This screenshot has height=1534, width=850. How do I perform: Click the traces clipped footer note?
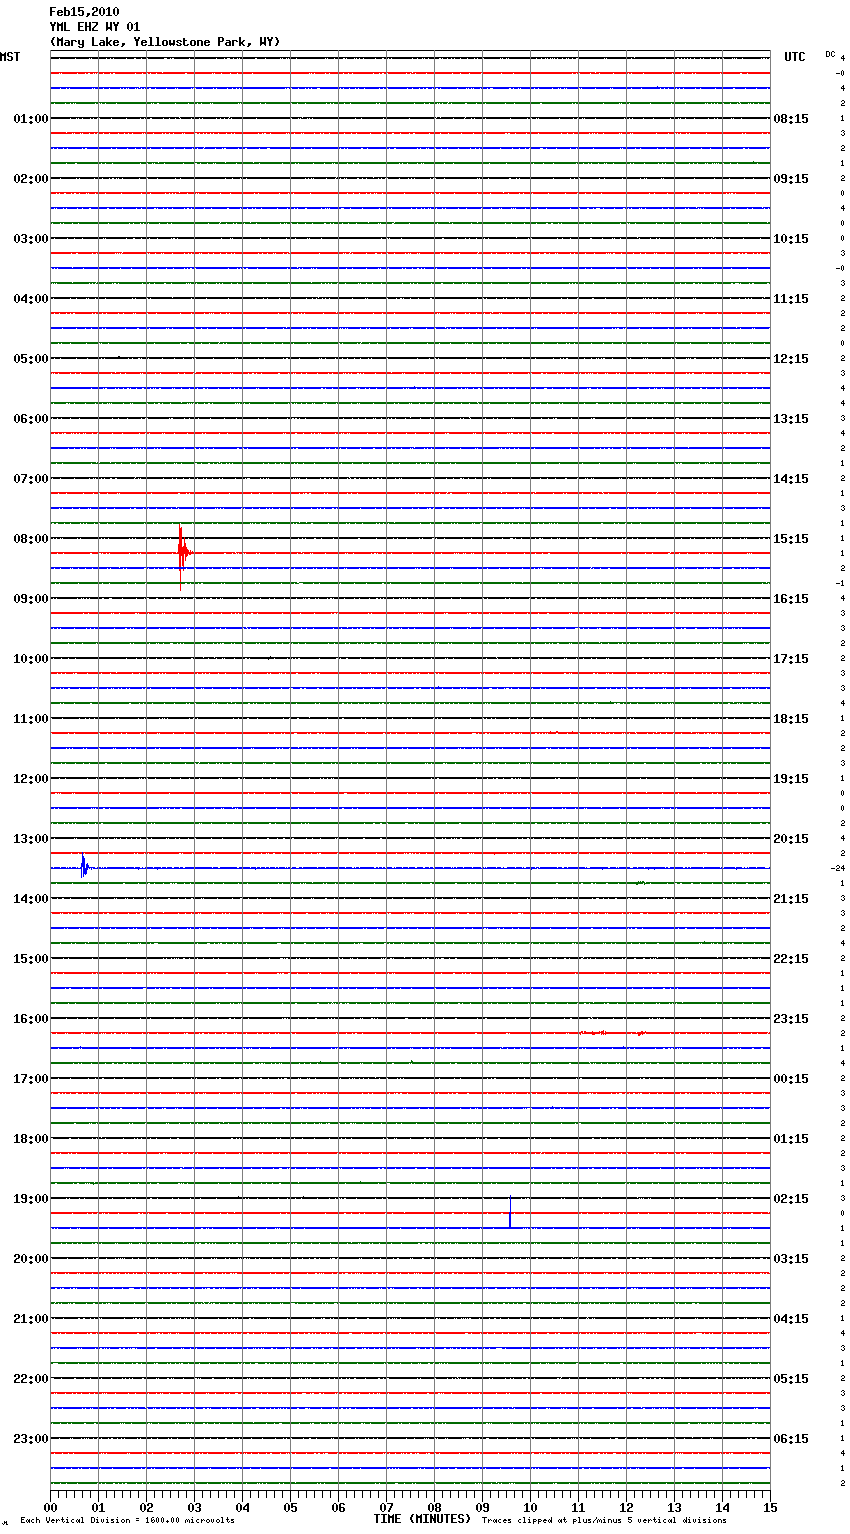click(604, 1521)
